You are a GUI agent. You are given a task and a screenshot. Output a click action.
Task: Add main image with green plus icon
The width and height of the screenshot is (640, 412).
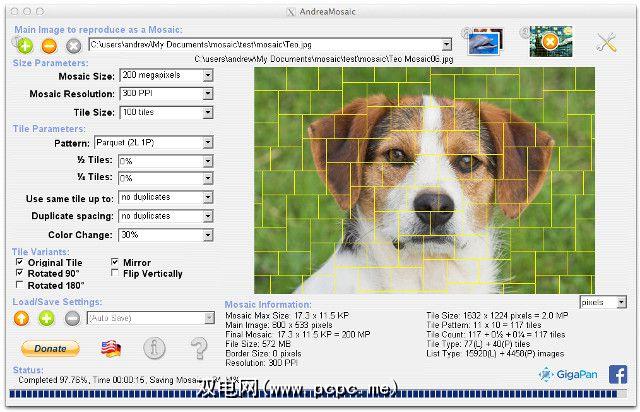pos(25,45)
